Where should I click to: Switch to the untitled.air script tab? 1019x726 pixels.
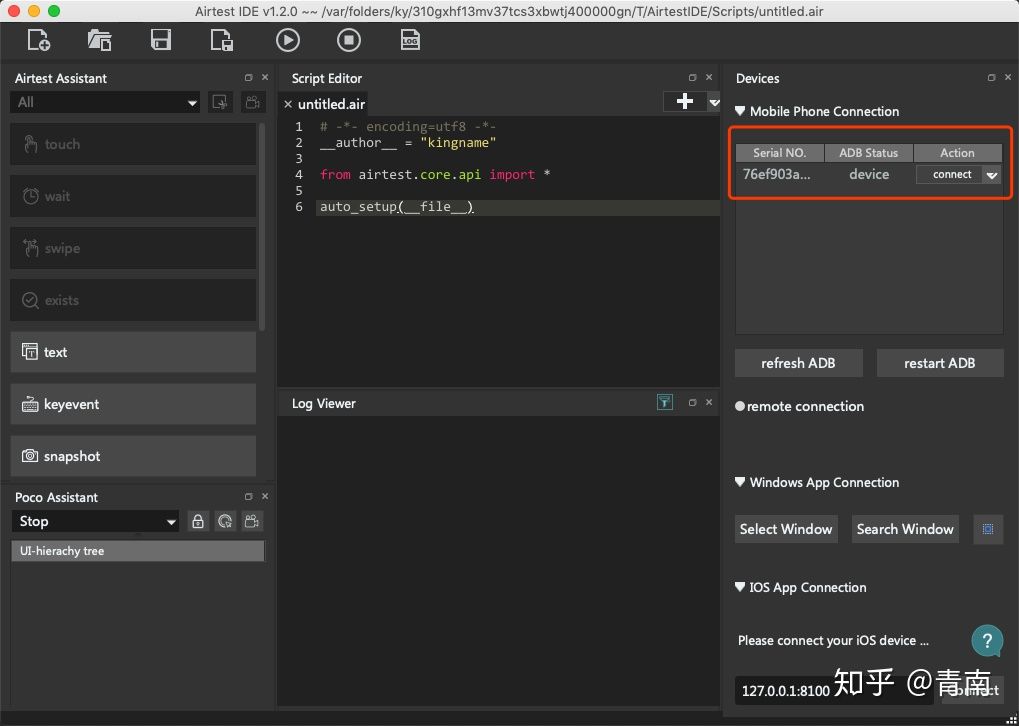(331, 104)
